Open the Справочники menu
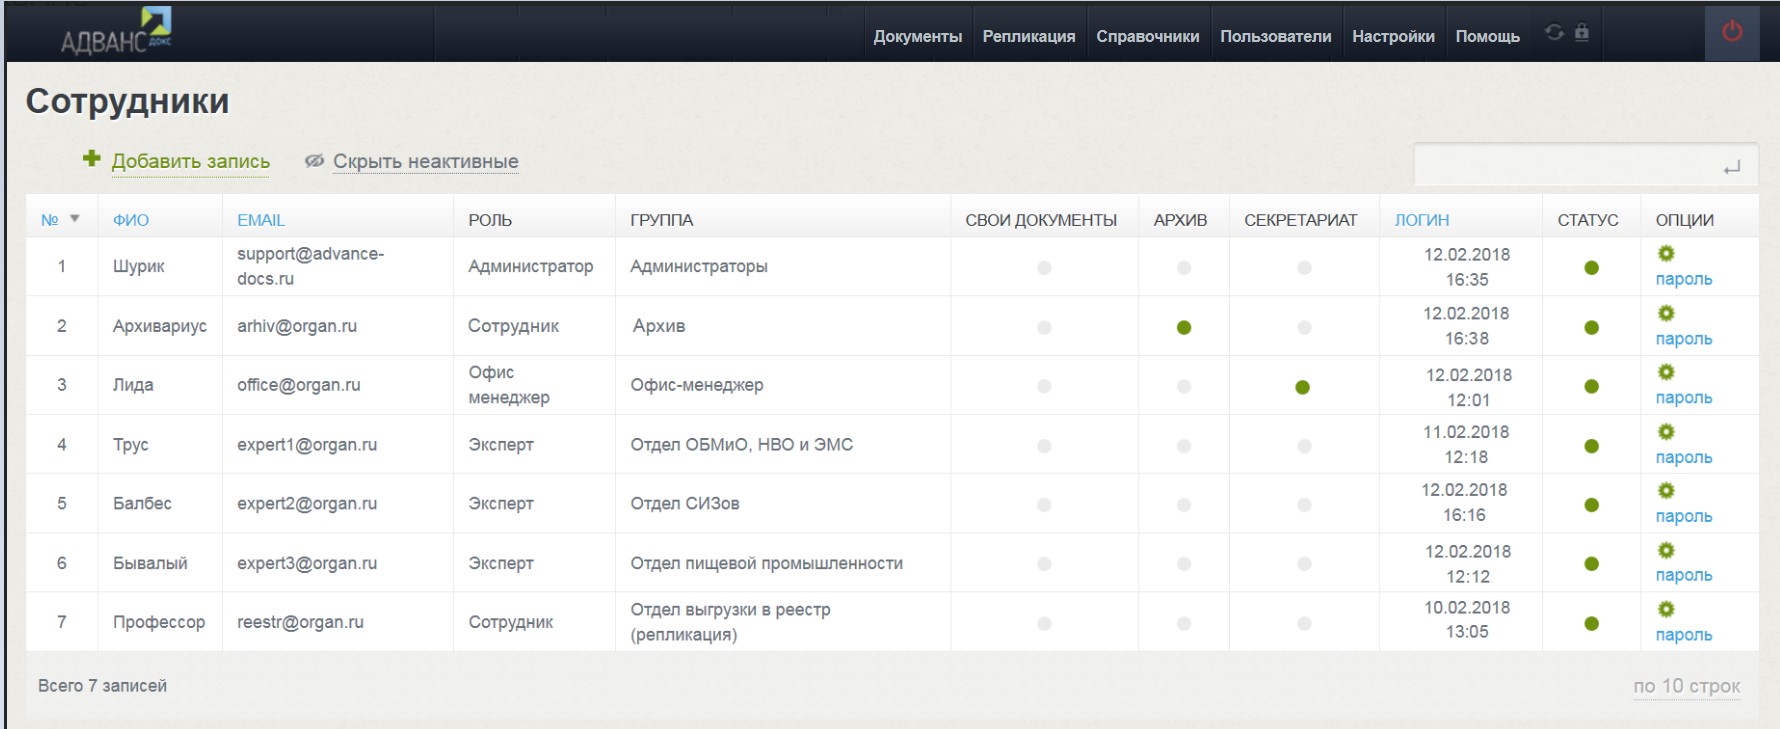 point(1147,36)
